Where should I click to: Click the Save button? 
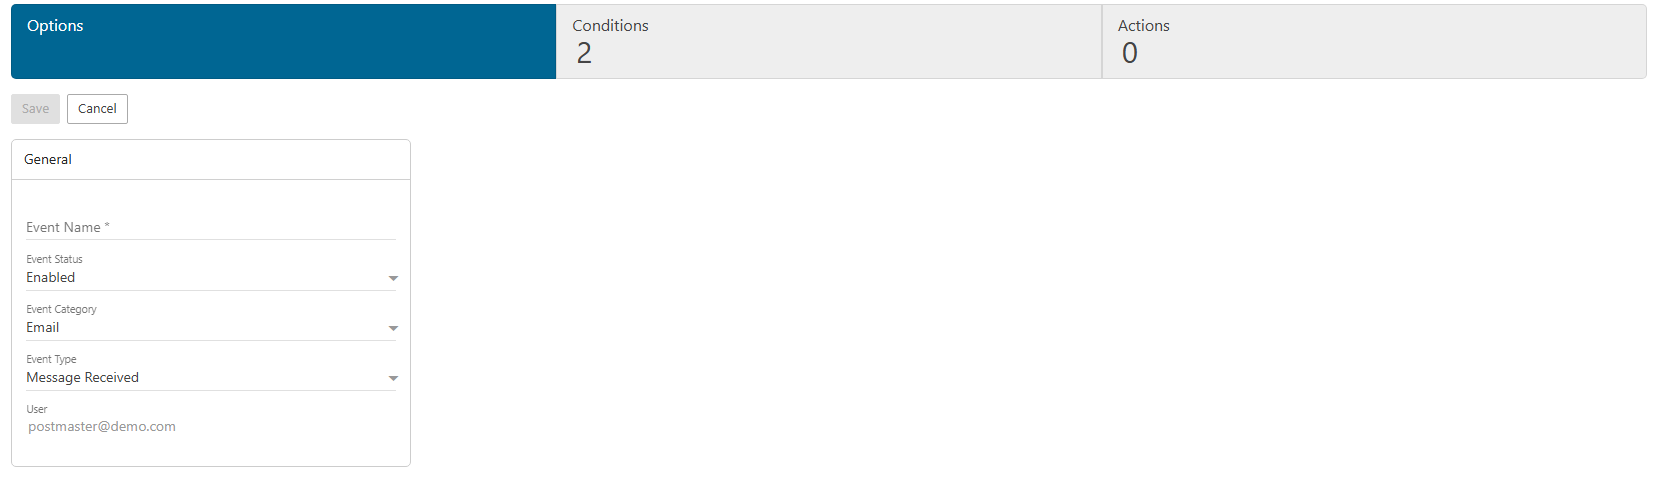(x=35, y=109)
